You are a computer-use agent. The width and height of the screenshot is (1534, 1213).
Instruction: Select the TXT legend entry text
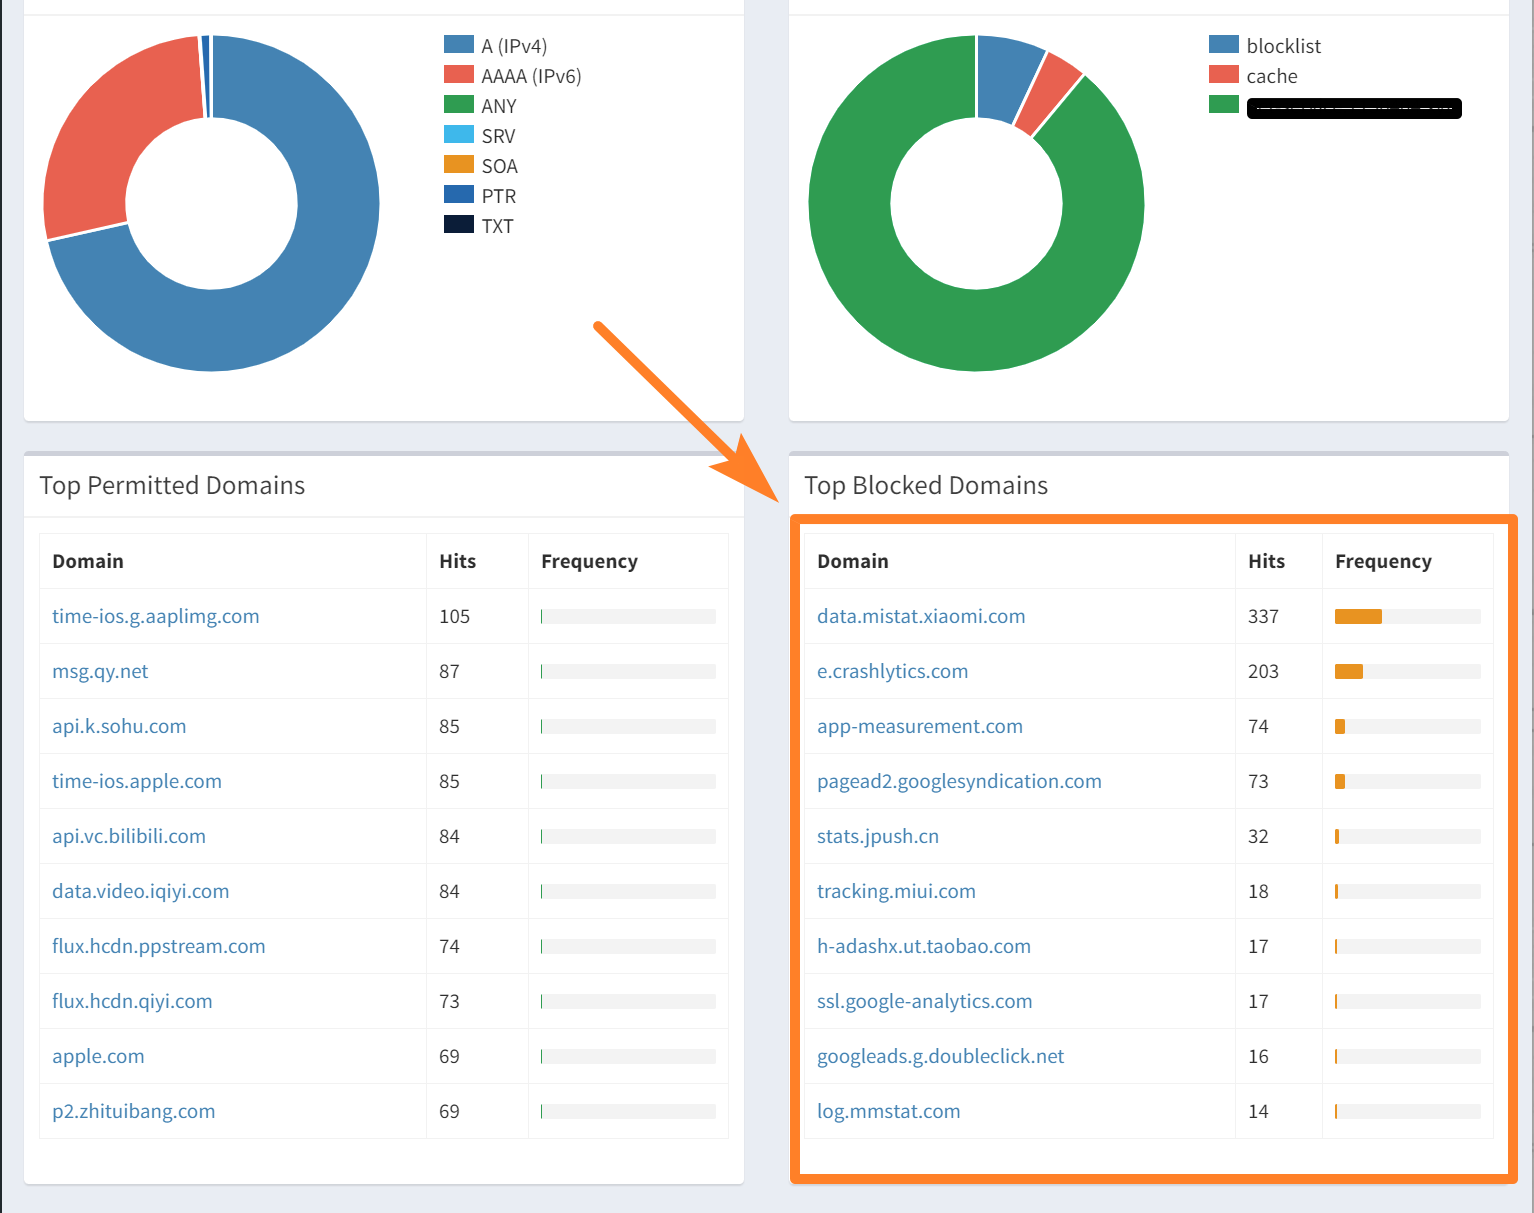(x=497, y=226)
